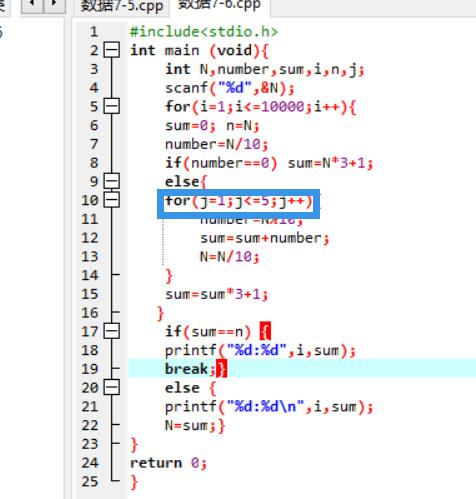The image size is (476, 499).
Task: Collapse the inner for fold at line 10
Action: pos(111,200)
